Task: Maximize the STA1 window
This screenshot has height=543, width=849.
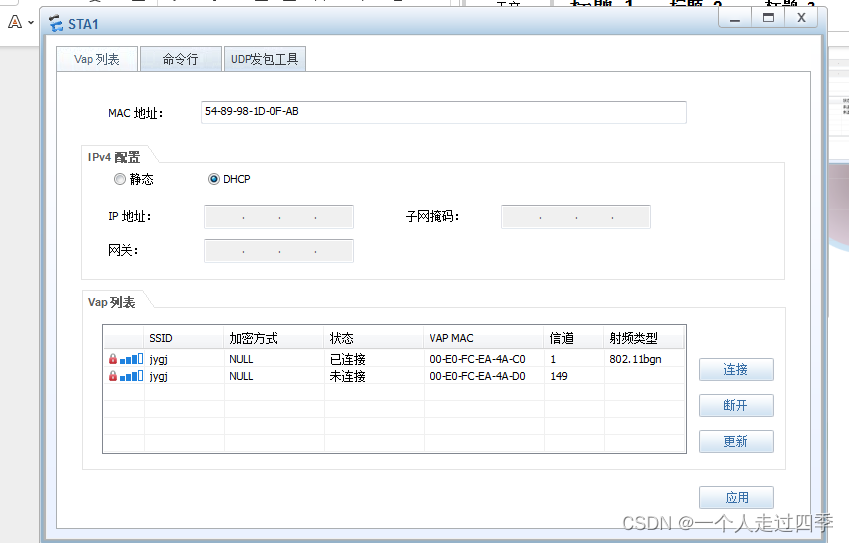Action: click(768, 18)
